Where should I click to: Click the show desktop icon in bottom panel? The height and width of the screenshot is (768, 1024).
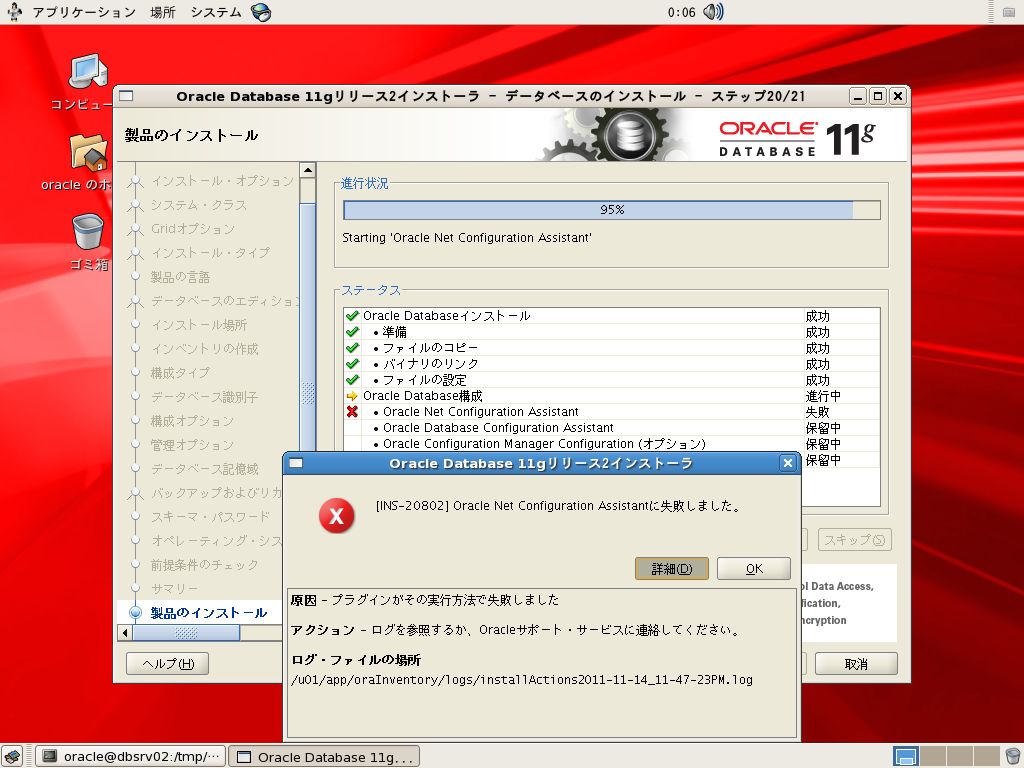pyautogui.click(x=12, y=756)
